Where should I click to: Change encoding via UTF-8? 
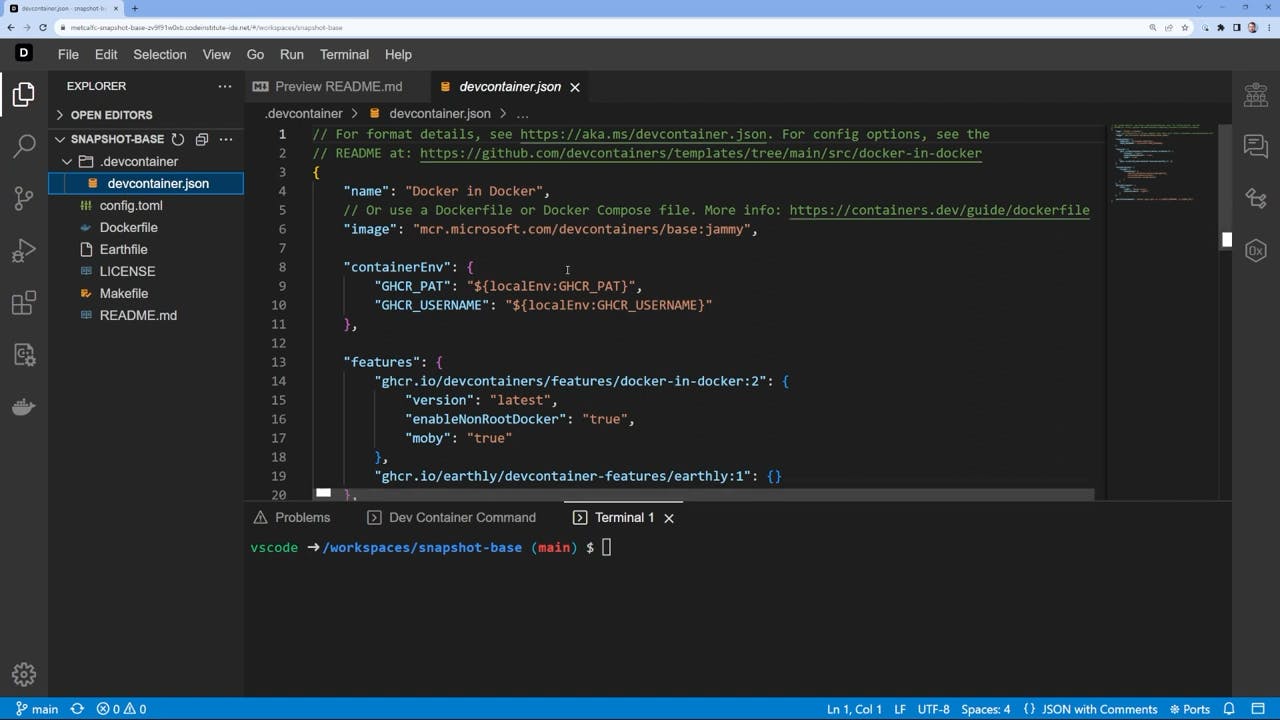[x=933, y=709]
